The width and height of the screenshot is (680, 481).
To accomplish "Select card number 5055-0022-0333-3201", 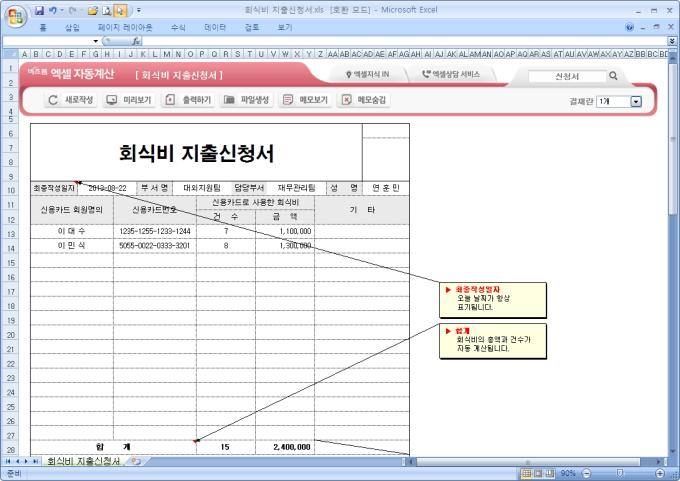I will (x=155, y=245).
